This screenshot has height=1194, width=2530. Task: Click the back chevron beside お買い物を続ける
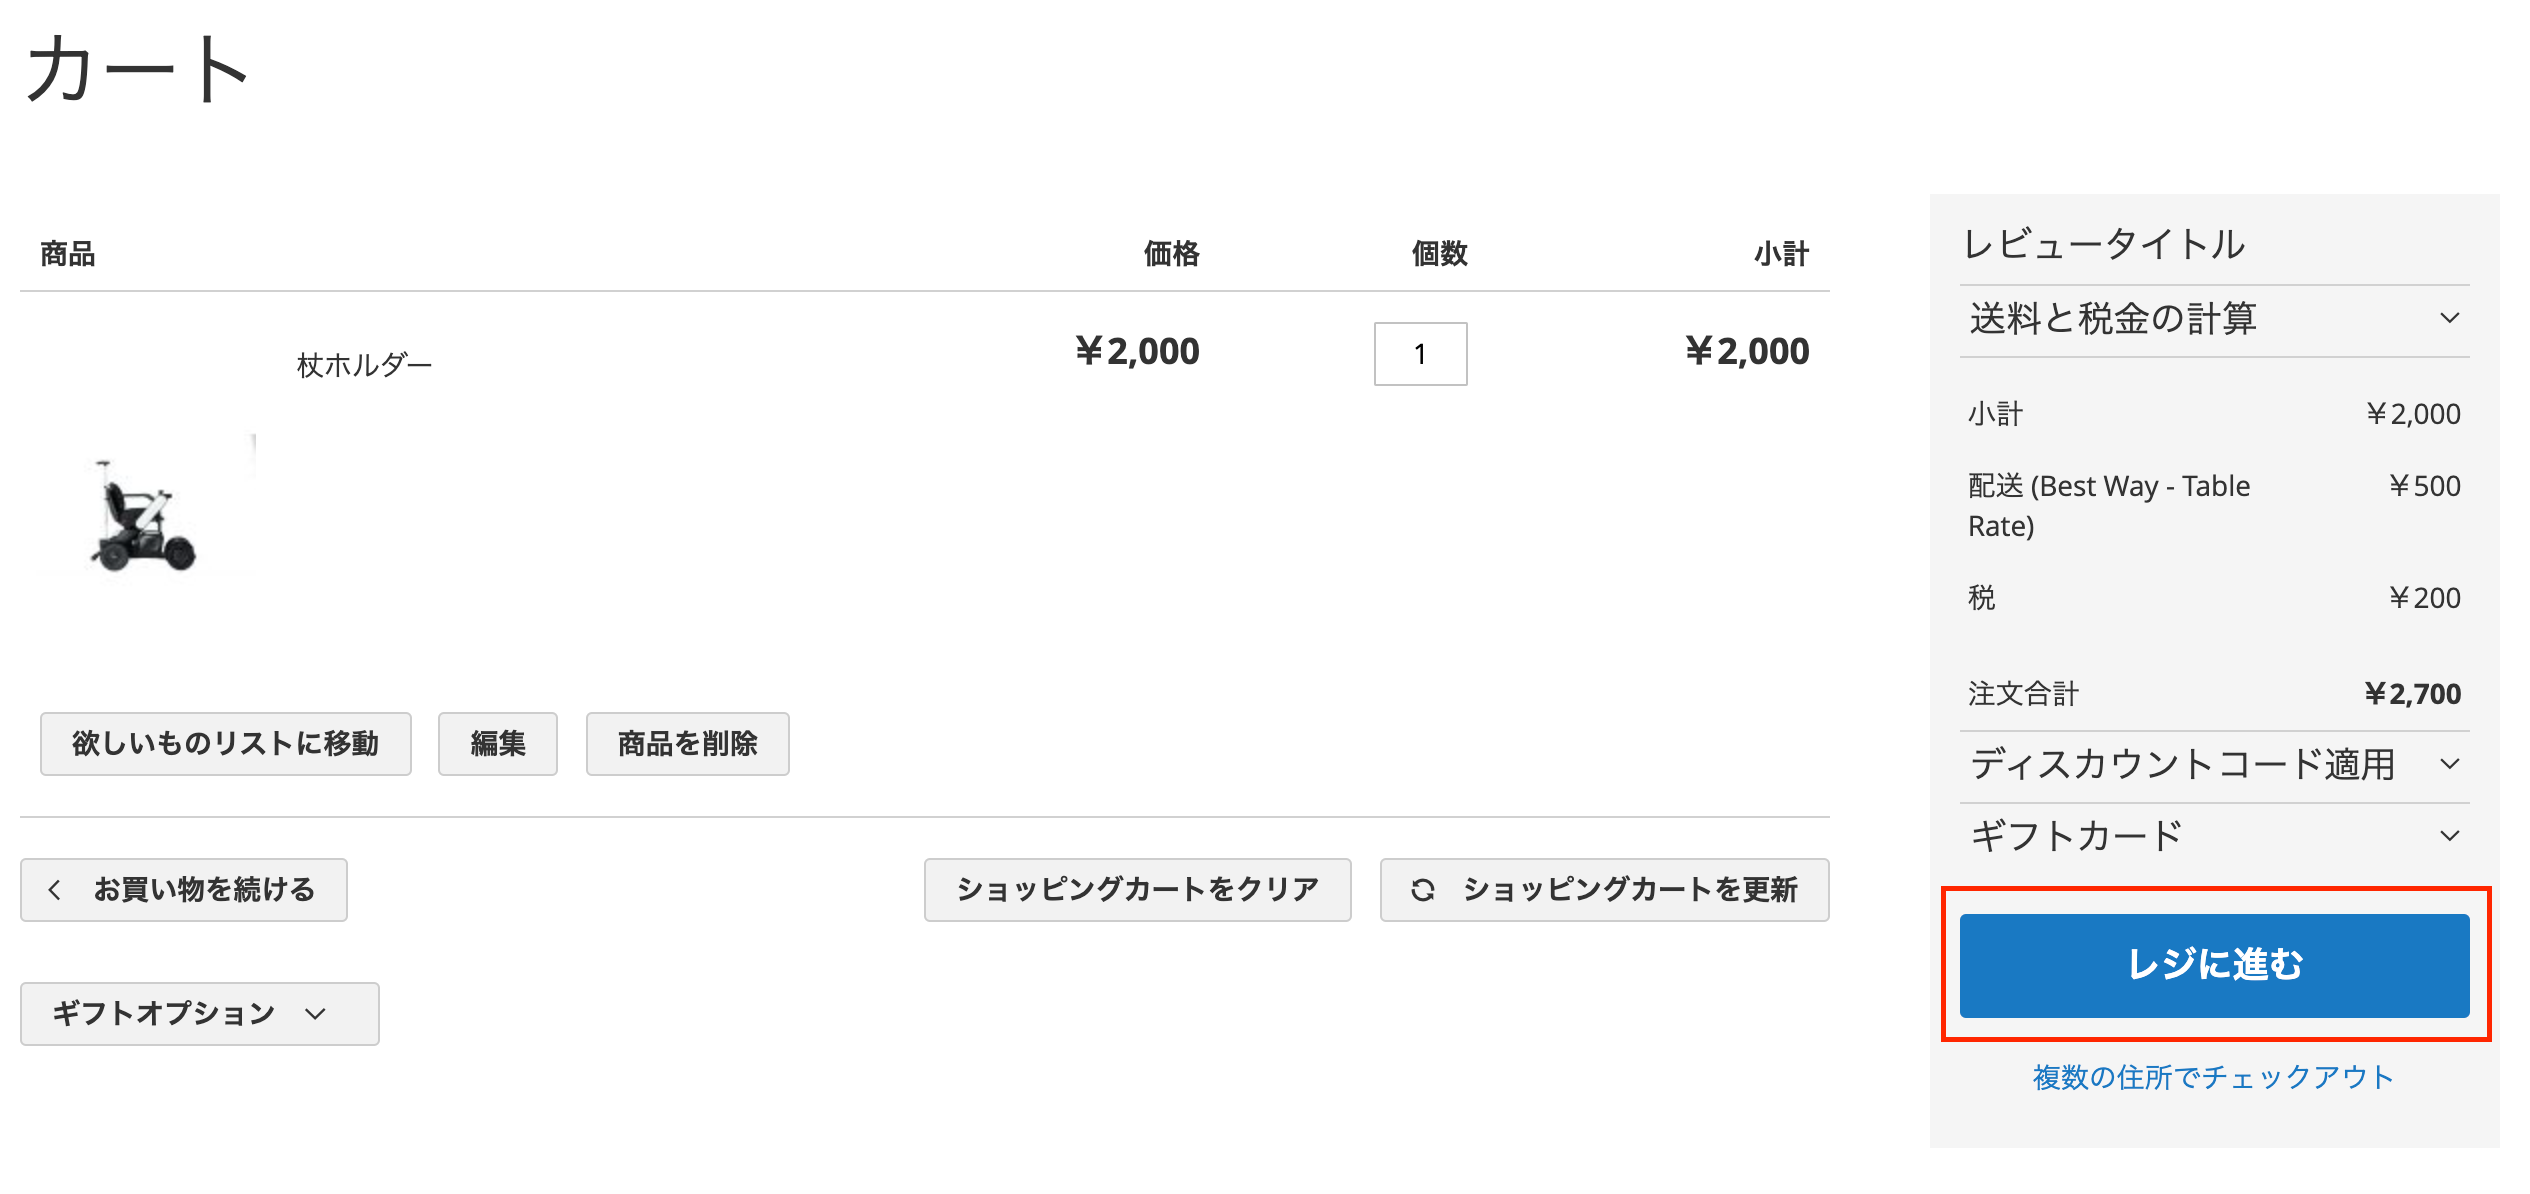coord(55,889)
